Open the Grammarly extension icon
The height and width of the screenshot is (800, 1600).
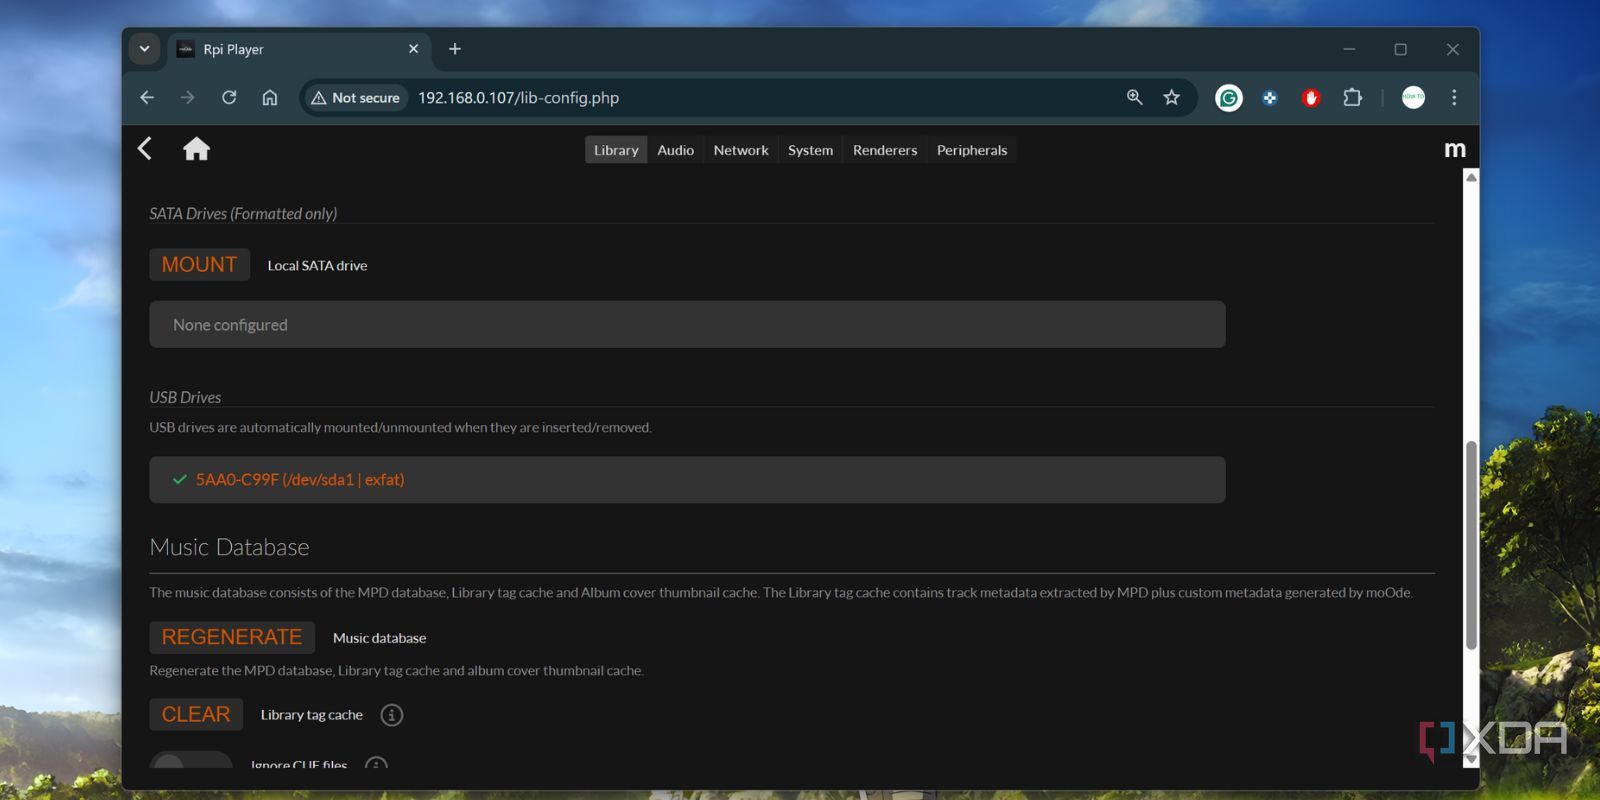1229,98
